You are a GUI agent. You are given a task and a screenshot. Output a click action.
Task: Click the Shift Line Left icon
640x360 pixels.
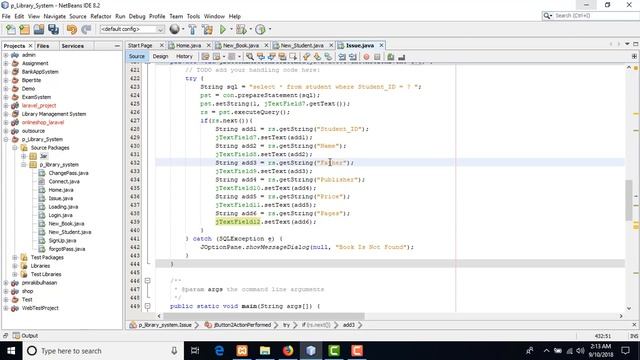tap(342, 57)
